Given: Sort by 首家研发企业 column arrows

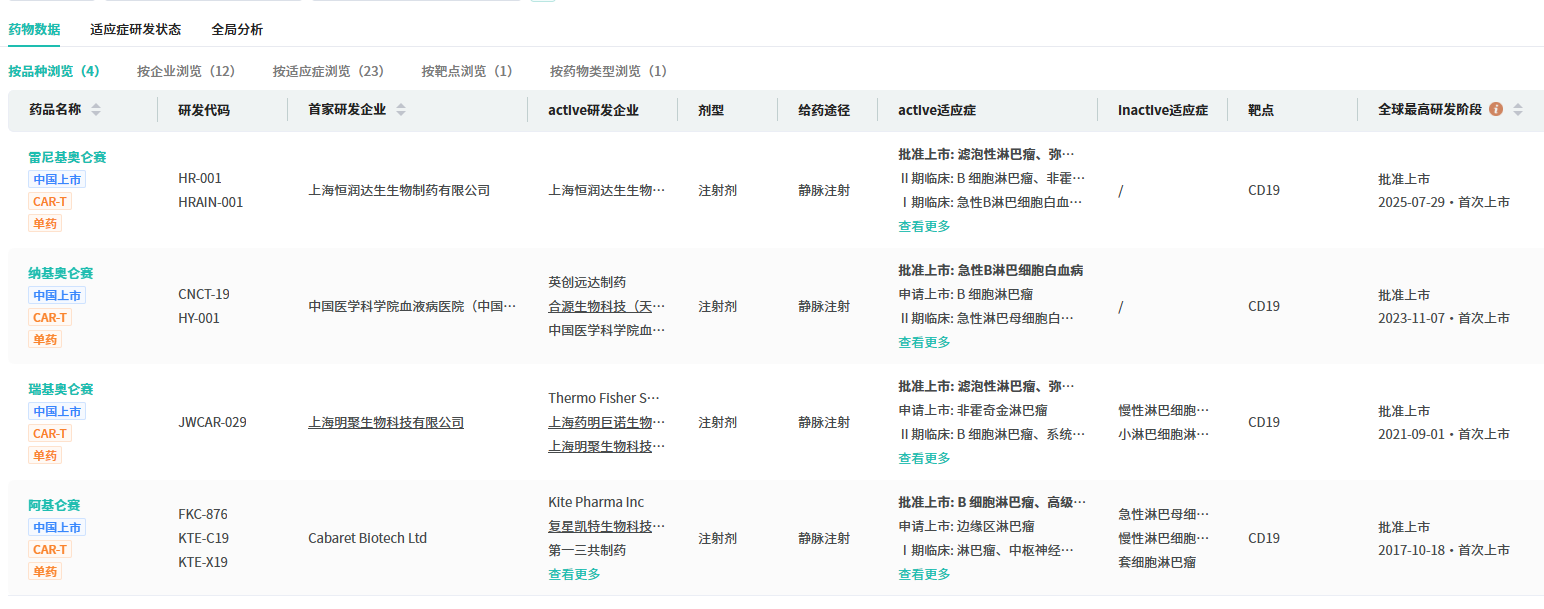Looking at the screenshot, I should pyautogui.click(x=401, y=110).
